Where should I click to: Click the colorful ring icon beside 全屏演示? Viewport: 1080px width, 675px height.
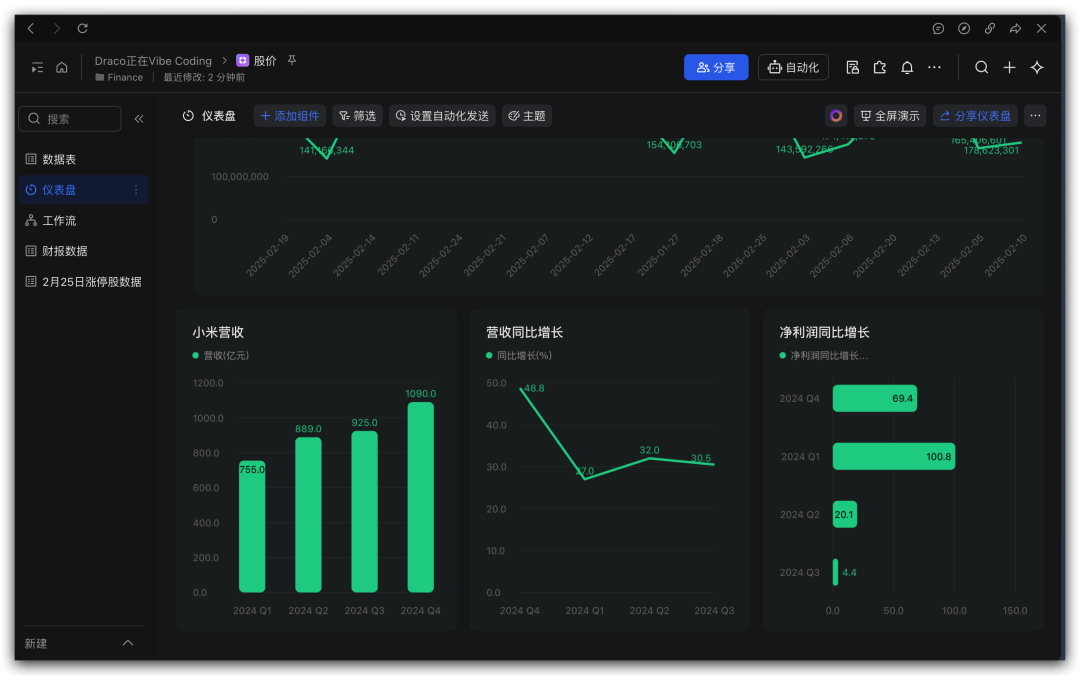tap(836, 116)
